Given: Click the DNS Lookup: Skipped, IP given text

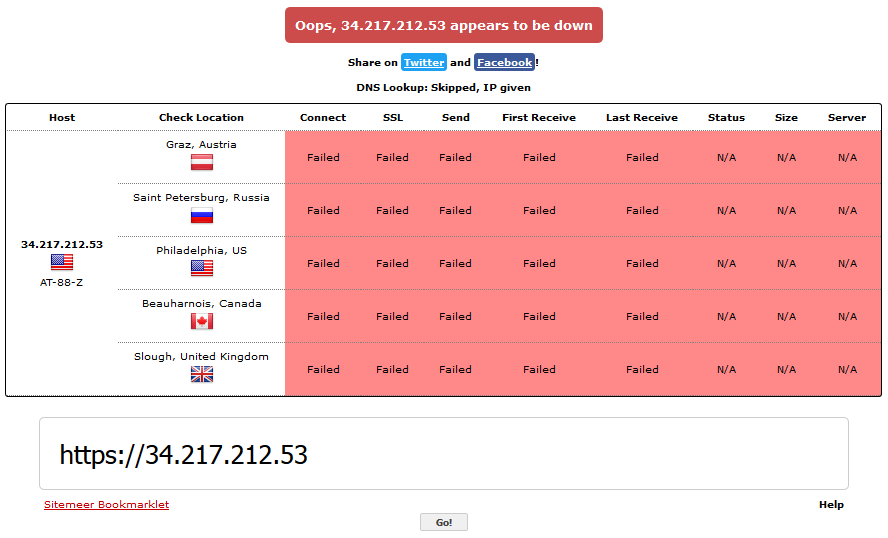Looking at the screenshot, I should click(443, 87).
